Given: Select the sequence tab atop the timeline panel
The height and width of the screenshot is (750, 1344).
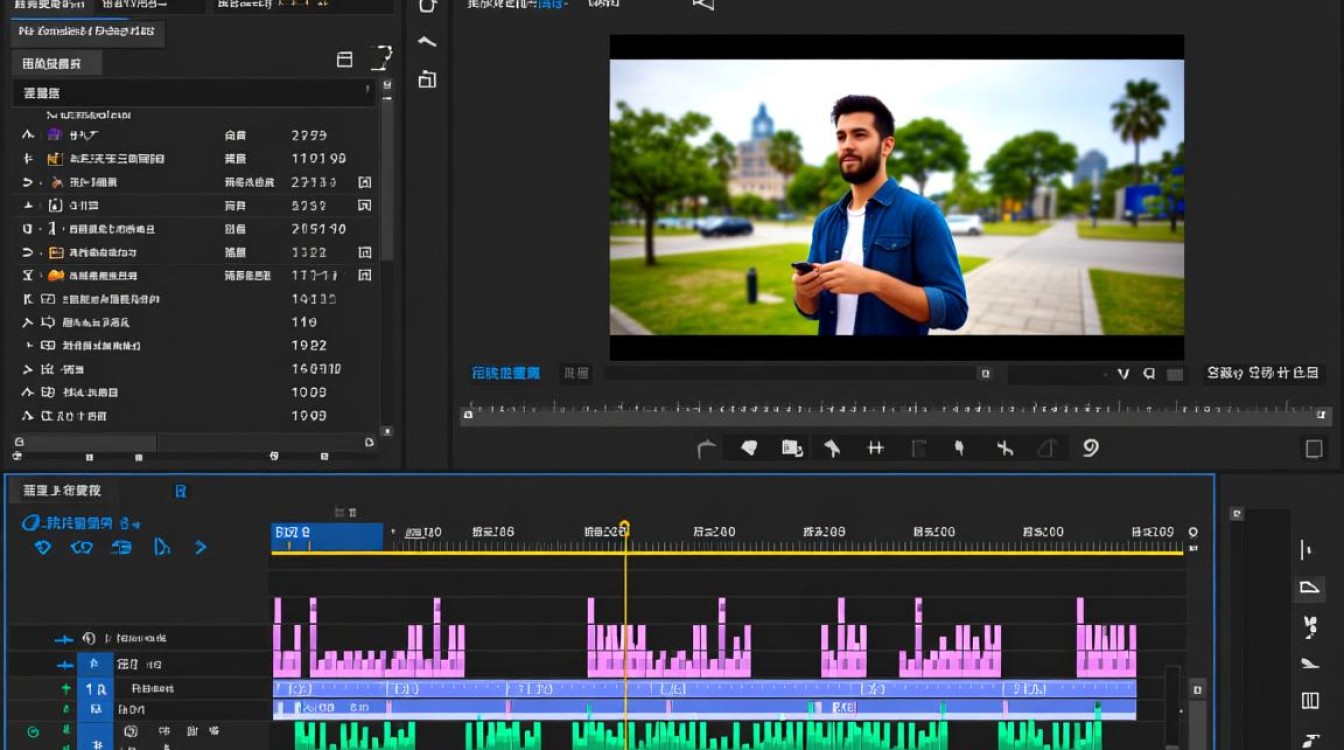Looking at the screenshot, I should tap(62, 491).
